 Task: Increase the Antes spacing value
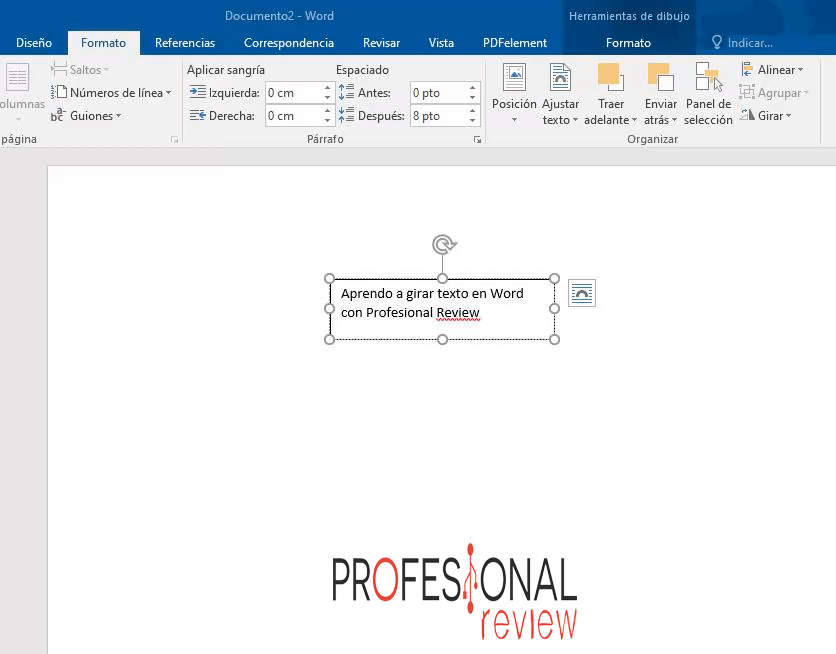pyautogui.click(x=472, y=88)
